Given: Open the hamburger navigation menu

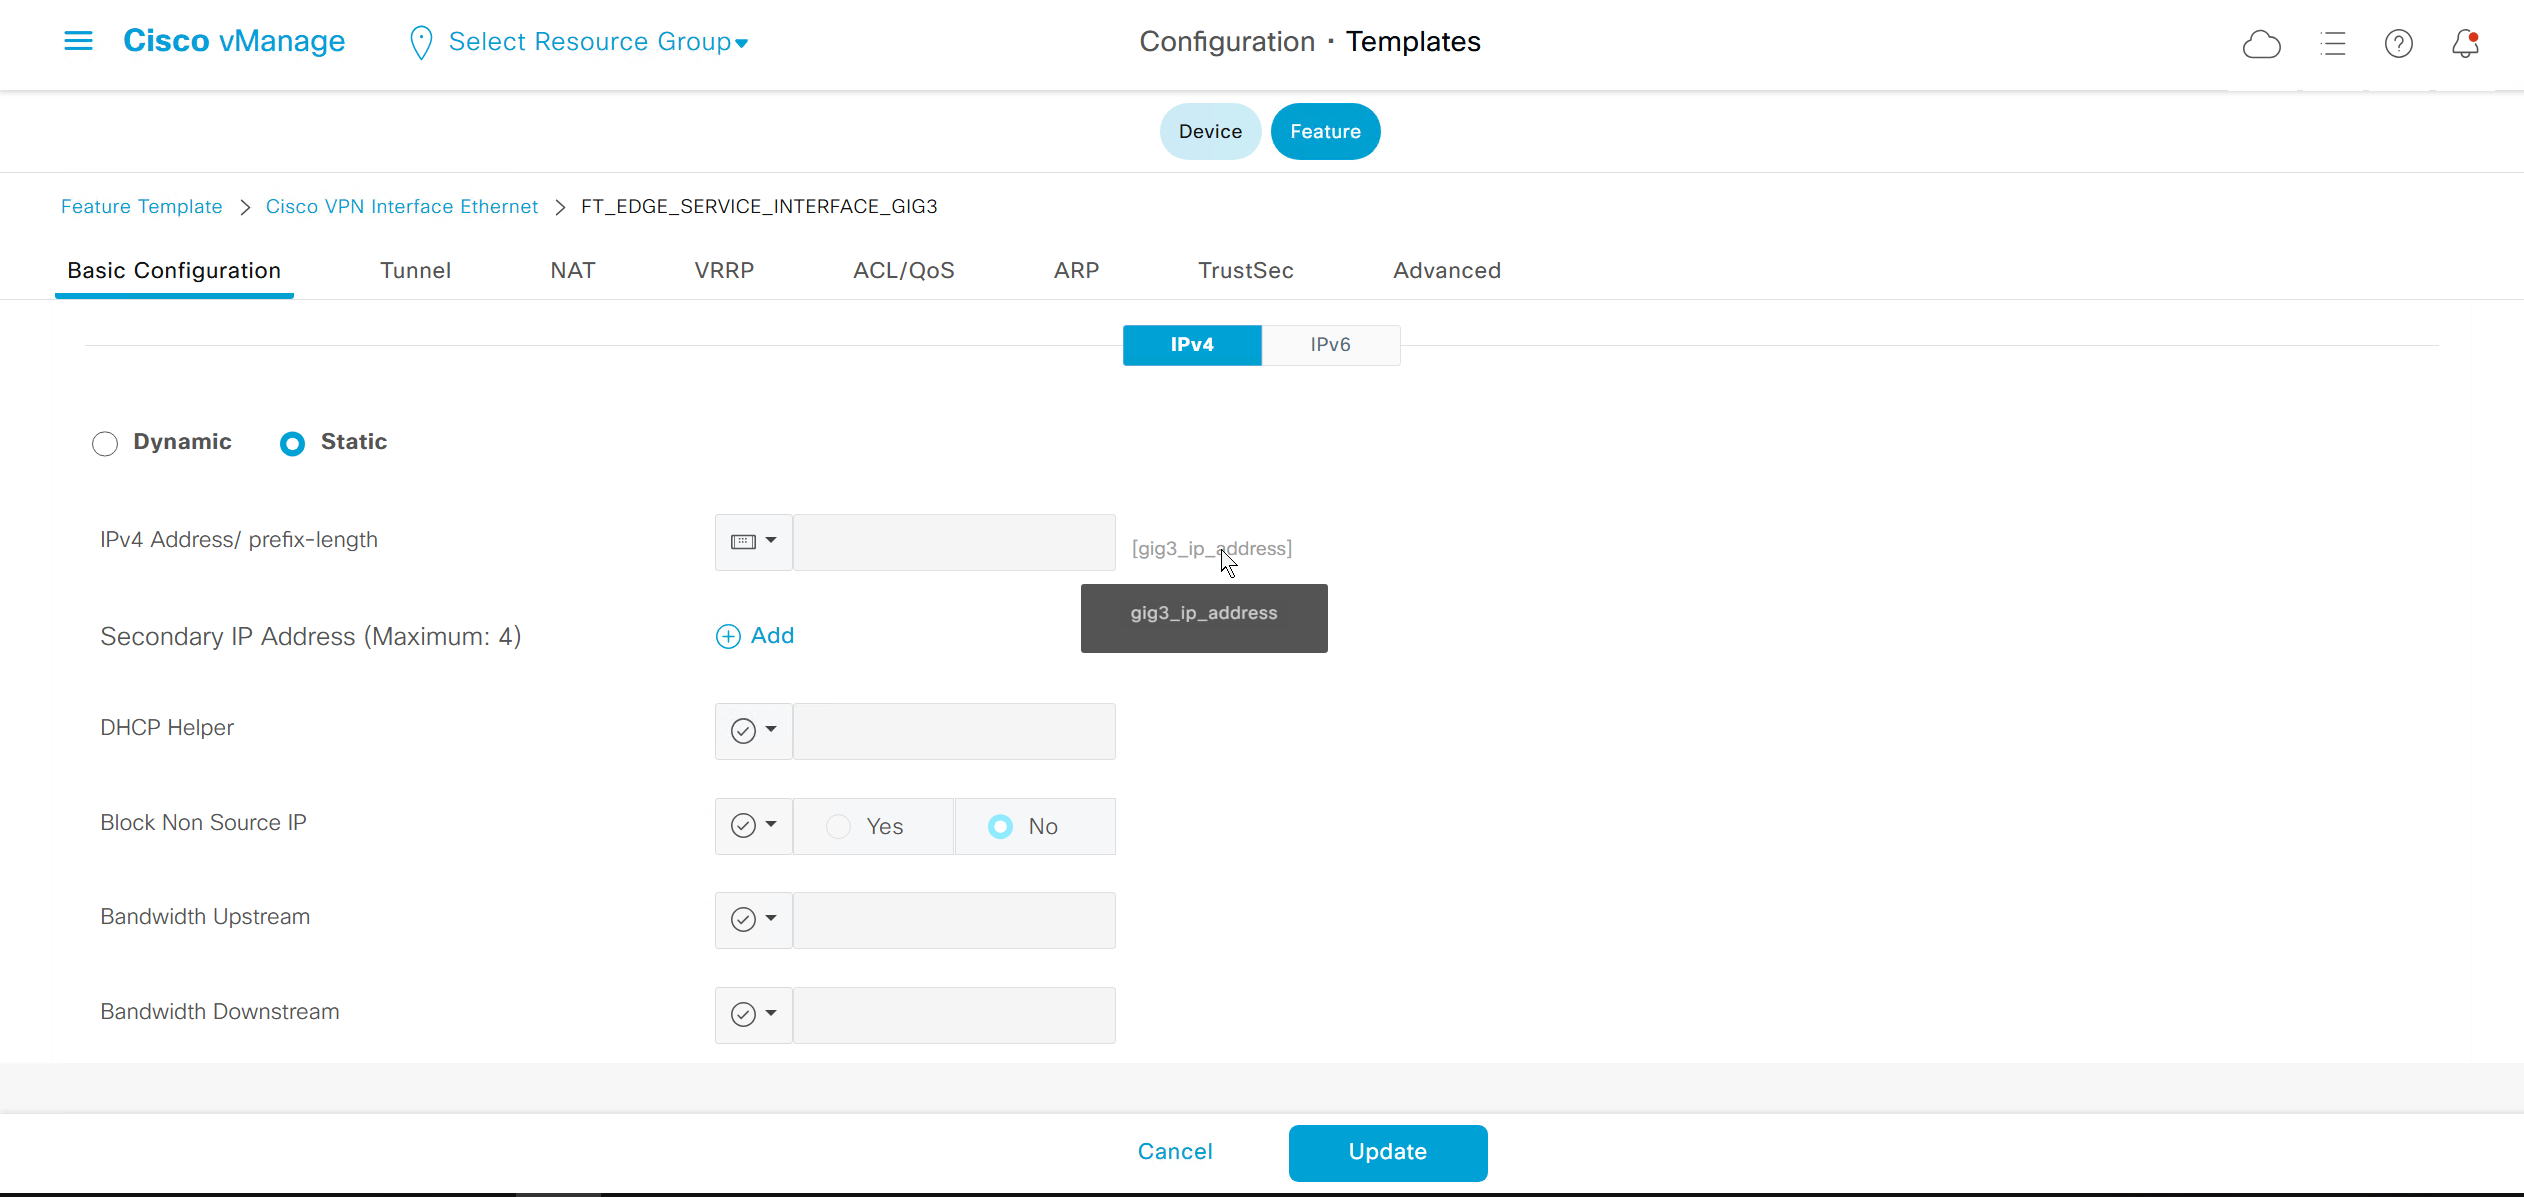Looking at the screenshot, I should [x=78, y=41].
